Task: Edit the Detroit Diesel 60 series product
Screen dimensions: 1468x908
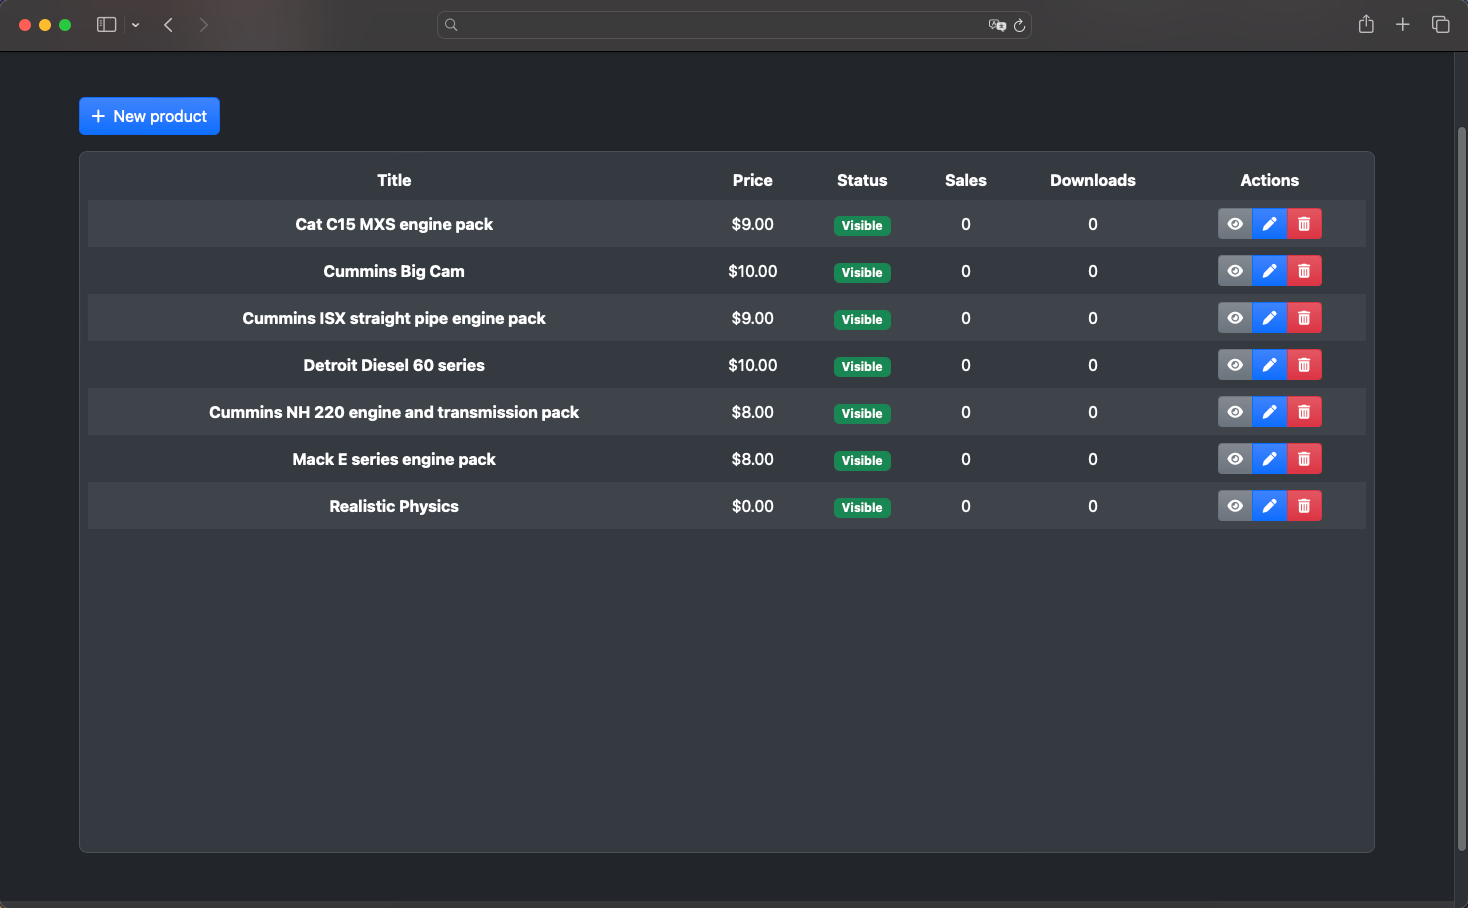Action: 1269,365
